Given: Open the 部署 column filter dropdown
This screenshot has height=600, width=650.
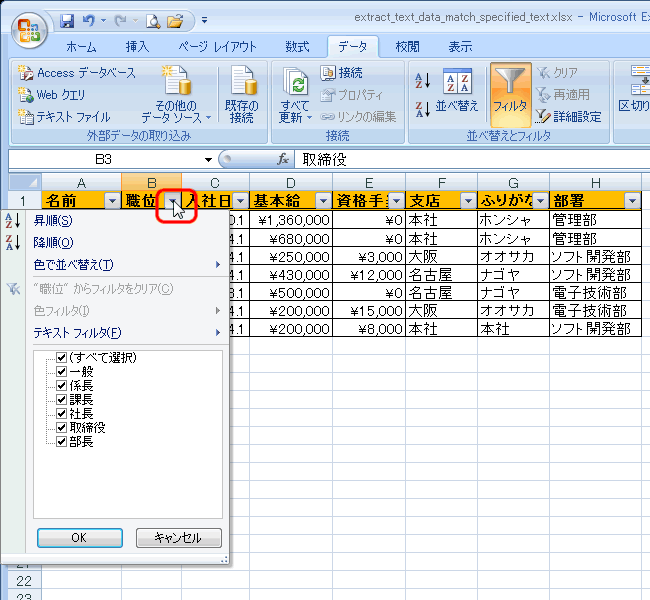Looking at the screenshot, I should [633, 201].
